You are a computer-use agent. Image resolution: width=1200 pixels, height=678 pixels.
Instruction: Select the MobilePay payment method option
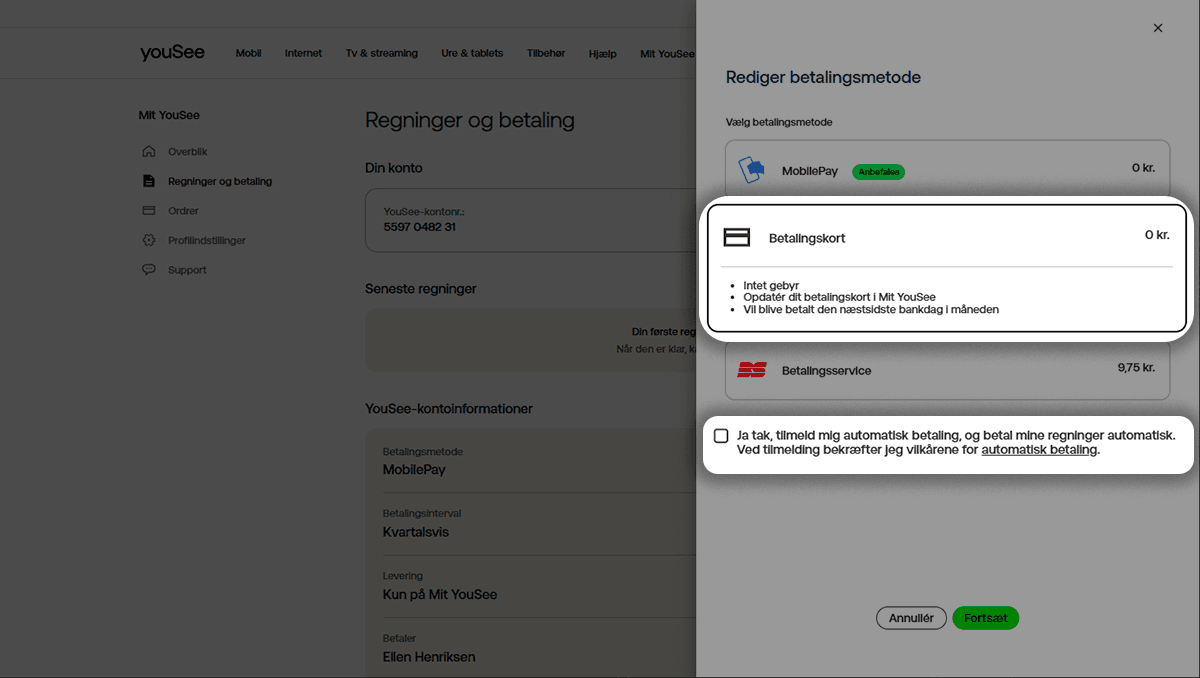(x=946, y=169)
